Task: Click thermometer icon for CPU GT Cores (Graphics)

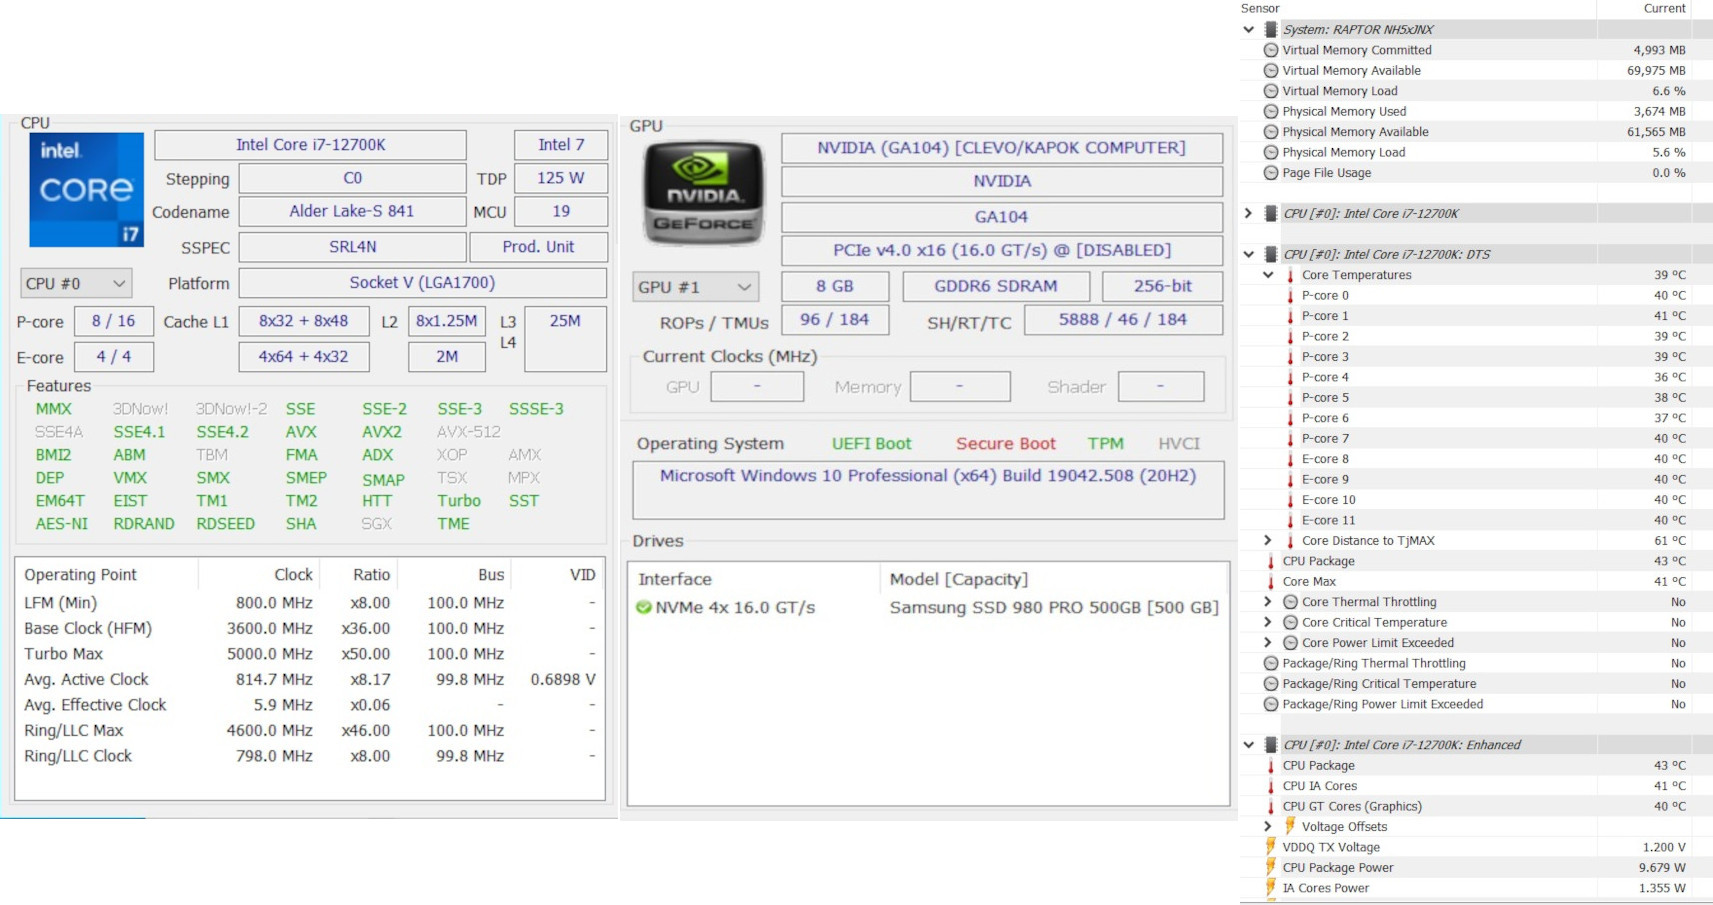Action: tap(1271, 806)
